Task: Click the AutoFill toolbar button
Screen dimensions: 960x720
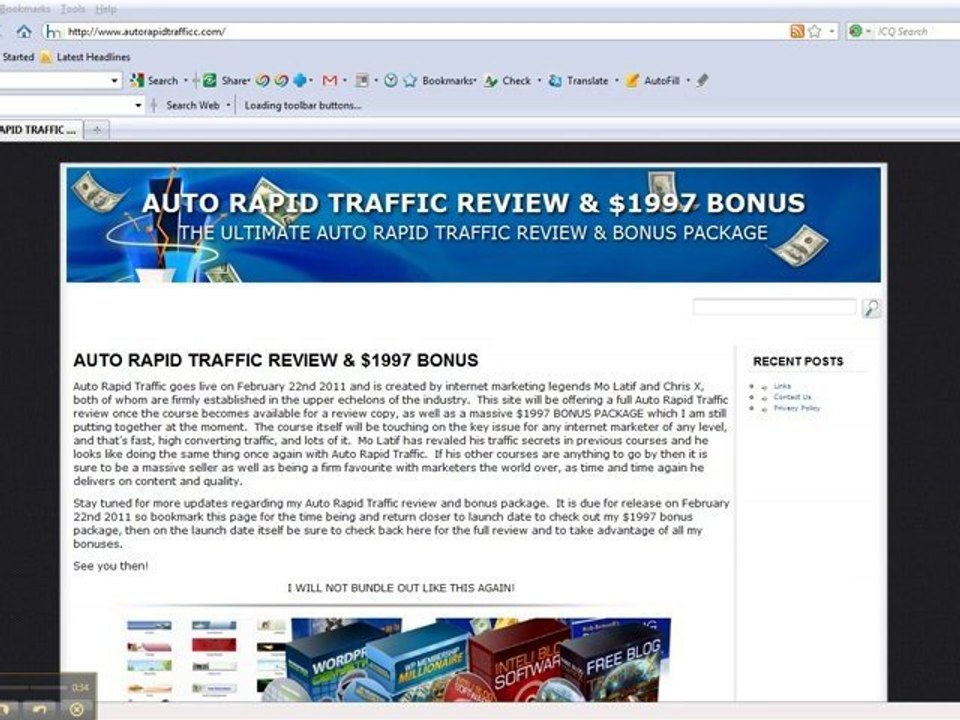Action: tap(653, 80)
